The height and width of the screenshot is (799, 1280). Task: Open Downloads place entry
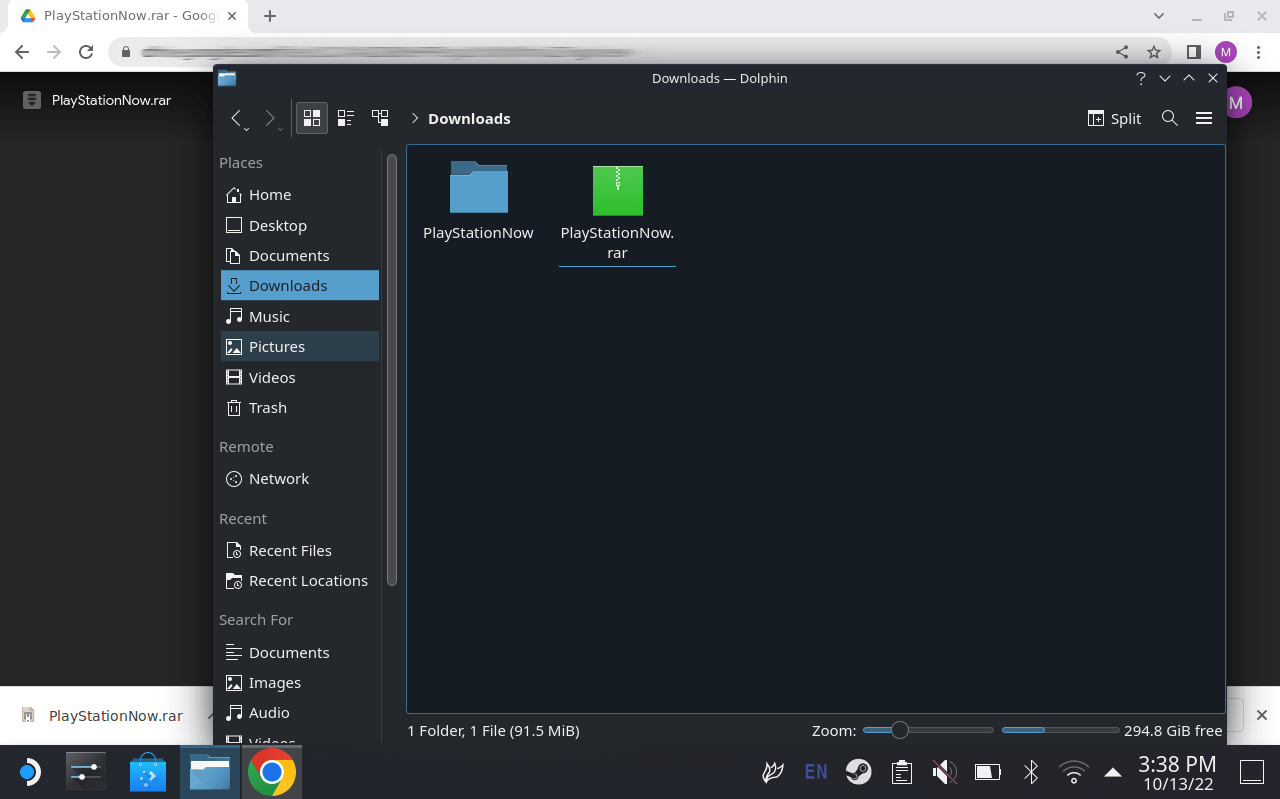click(x=300, y=285)
